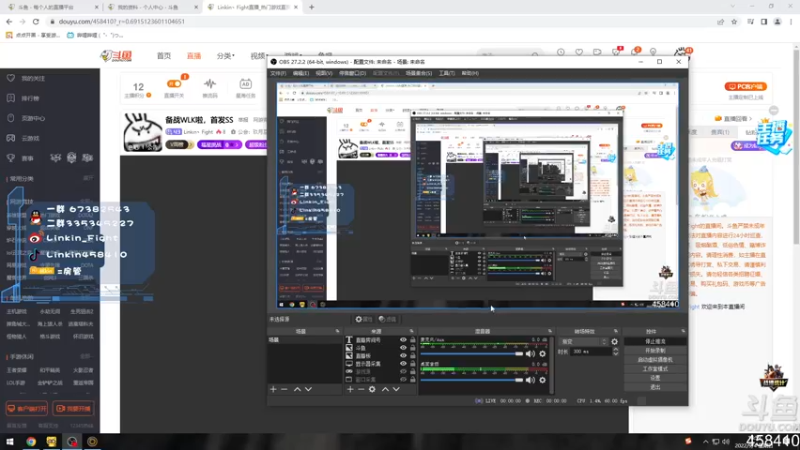Open source properties gear in sources toolbar
This screenshot has height=450, width=800.
pyautogui.click(x=372, y=389)
